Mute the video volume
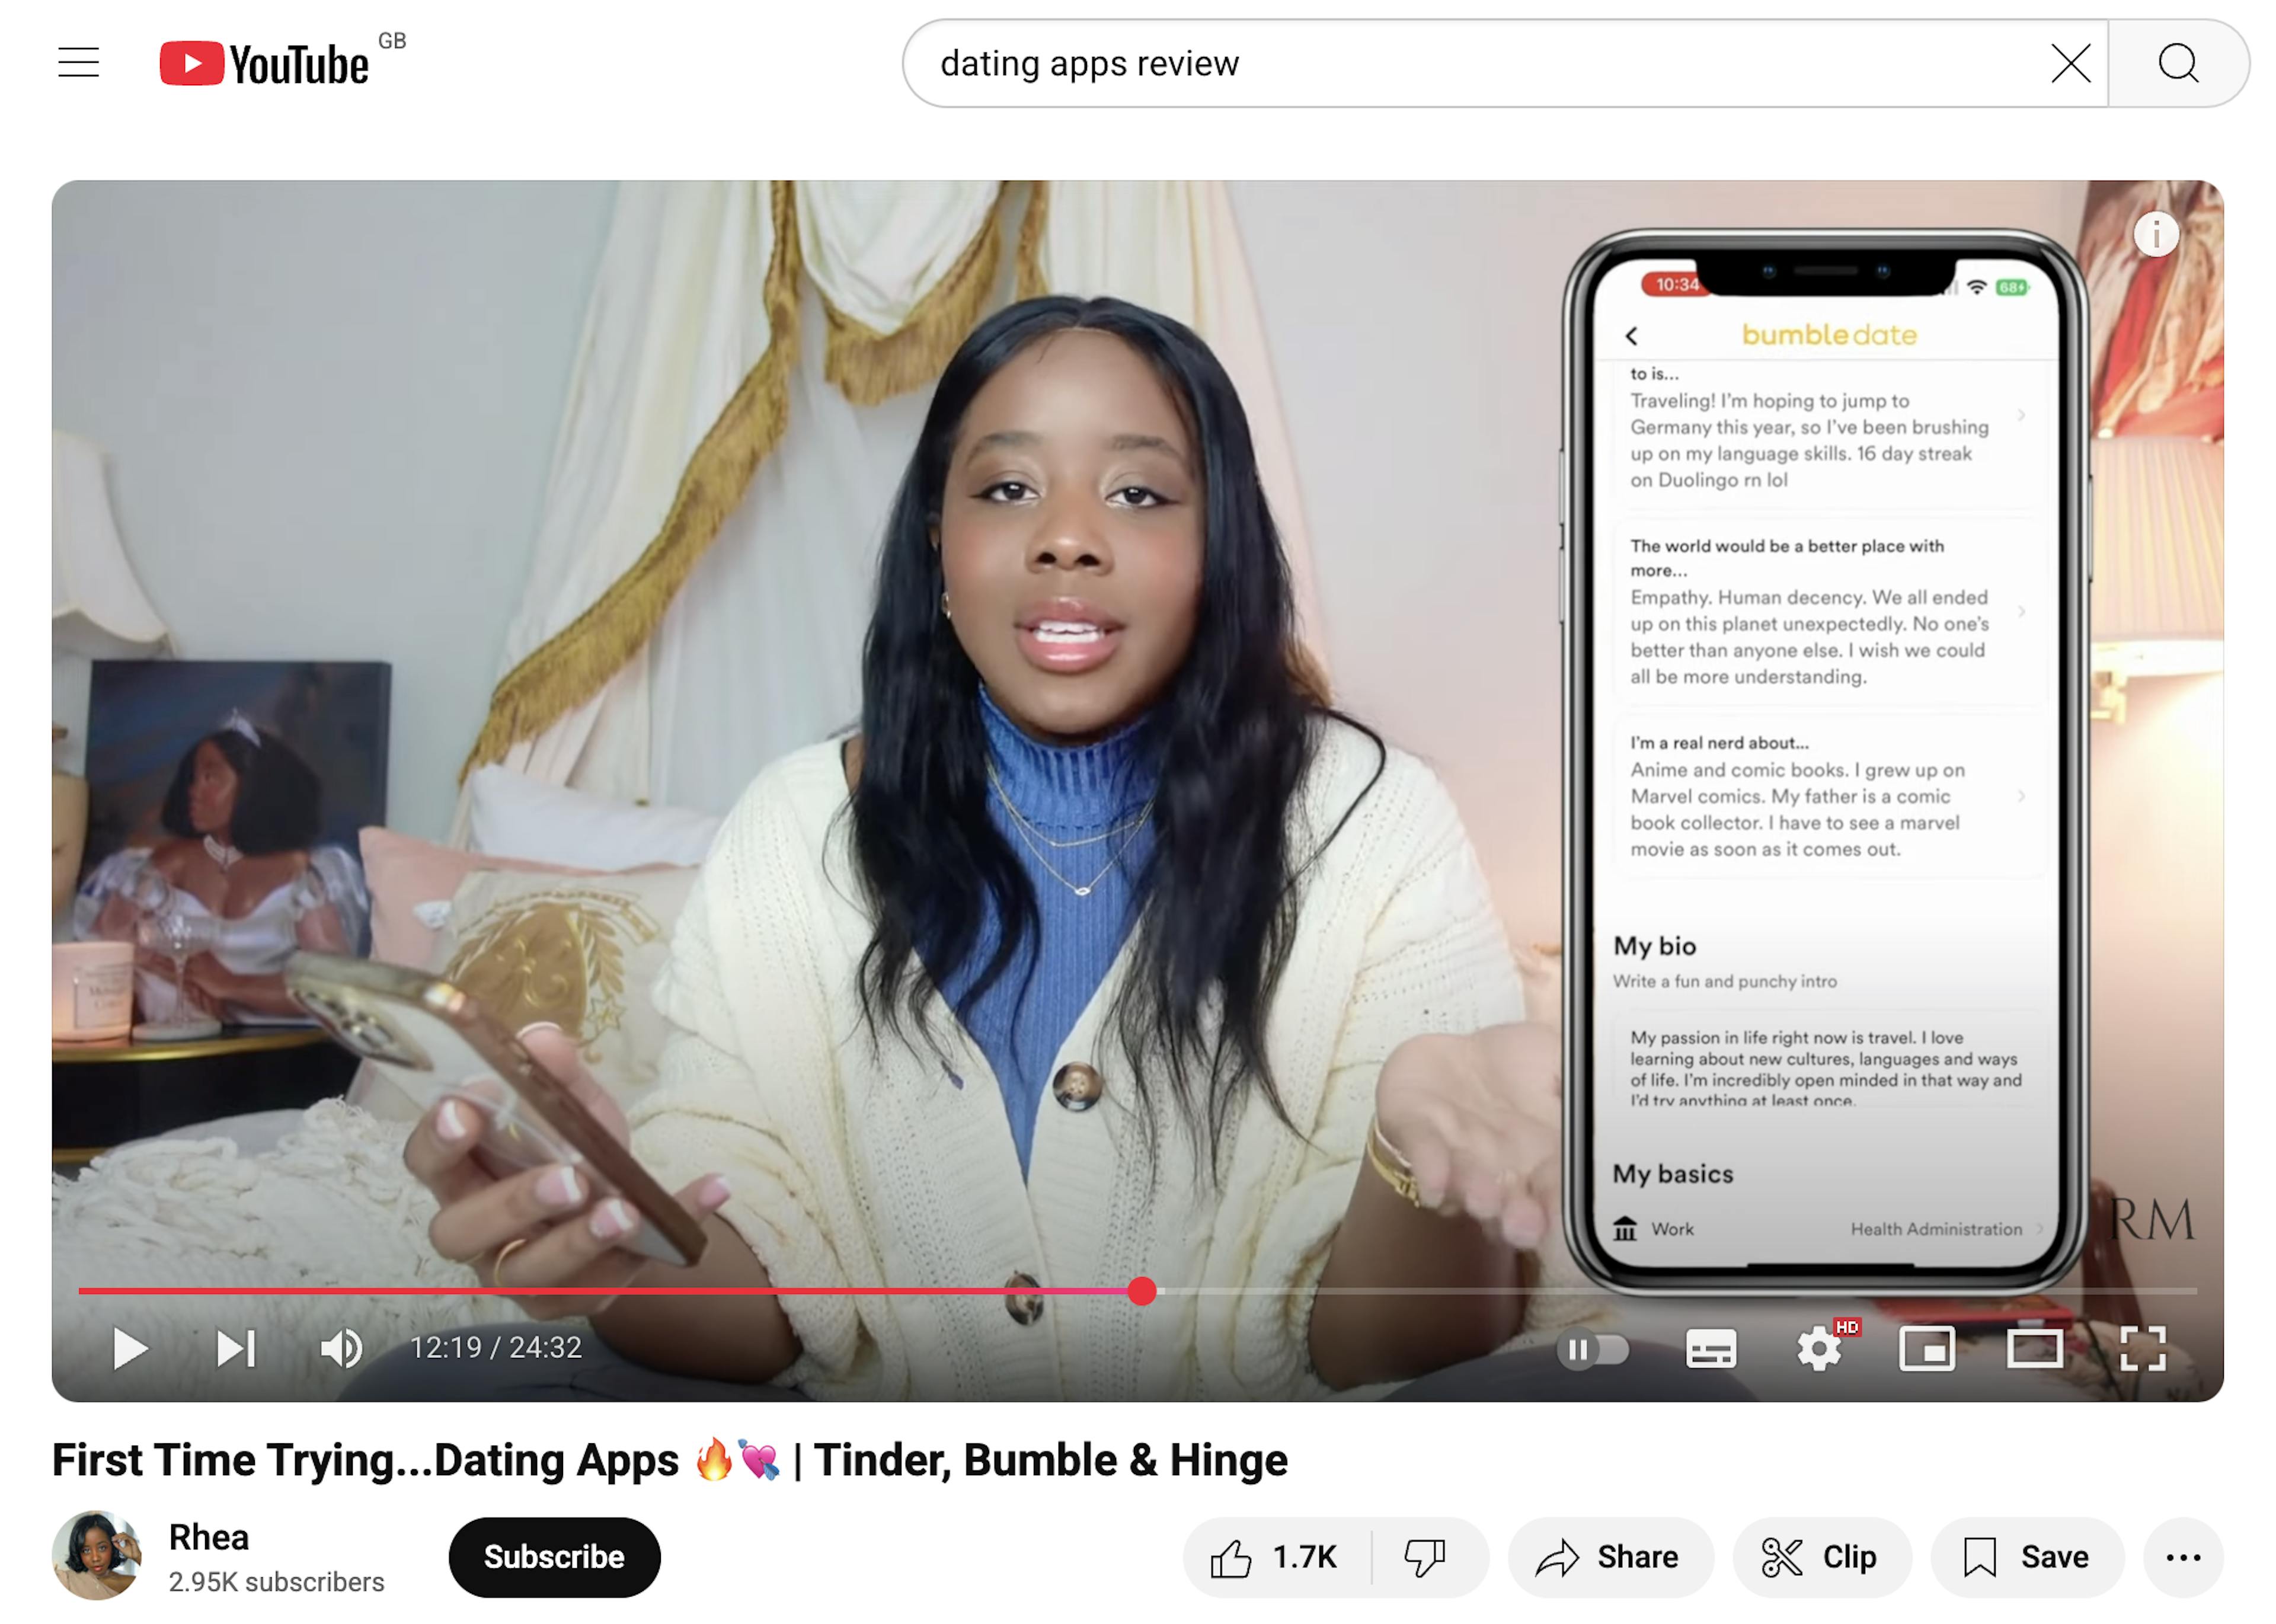2276x1624 pixels. point(341,1348)
